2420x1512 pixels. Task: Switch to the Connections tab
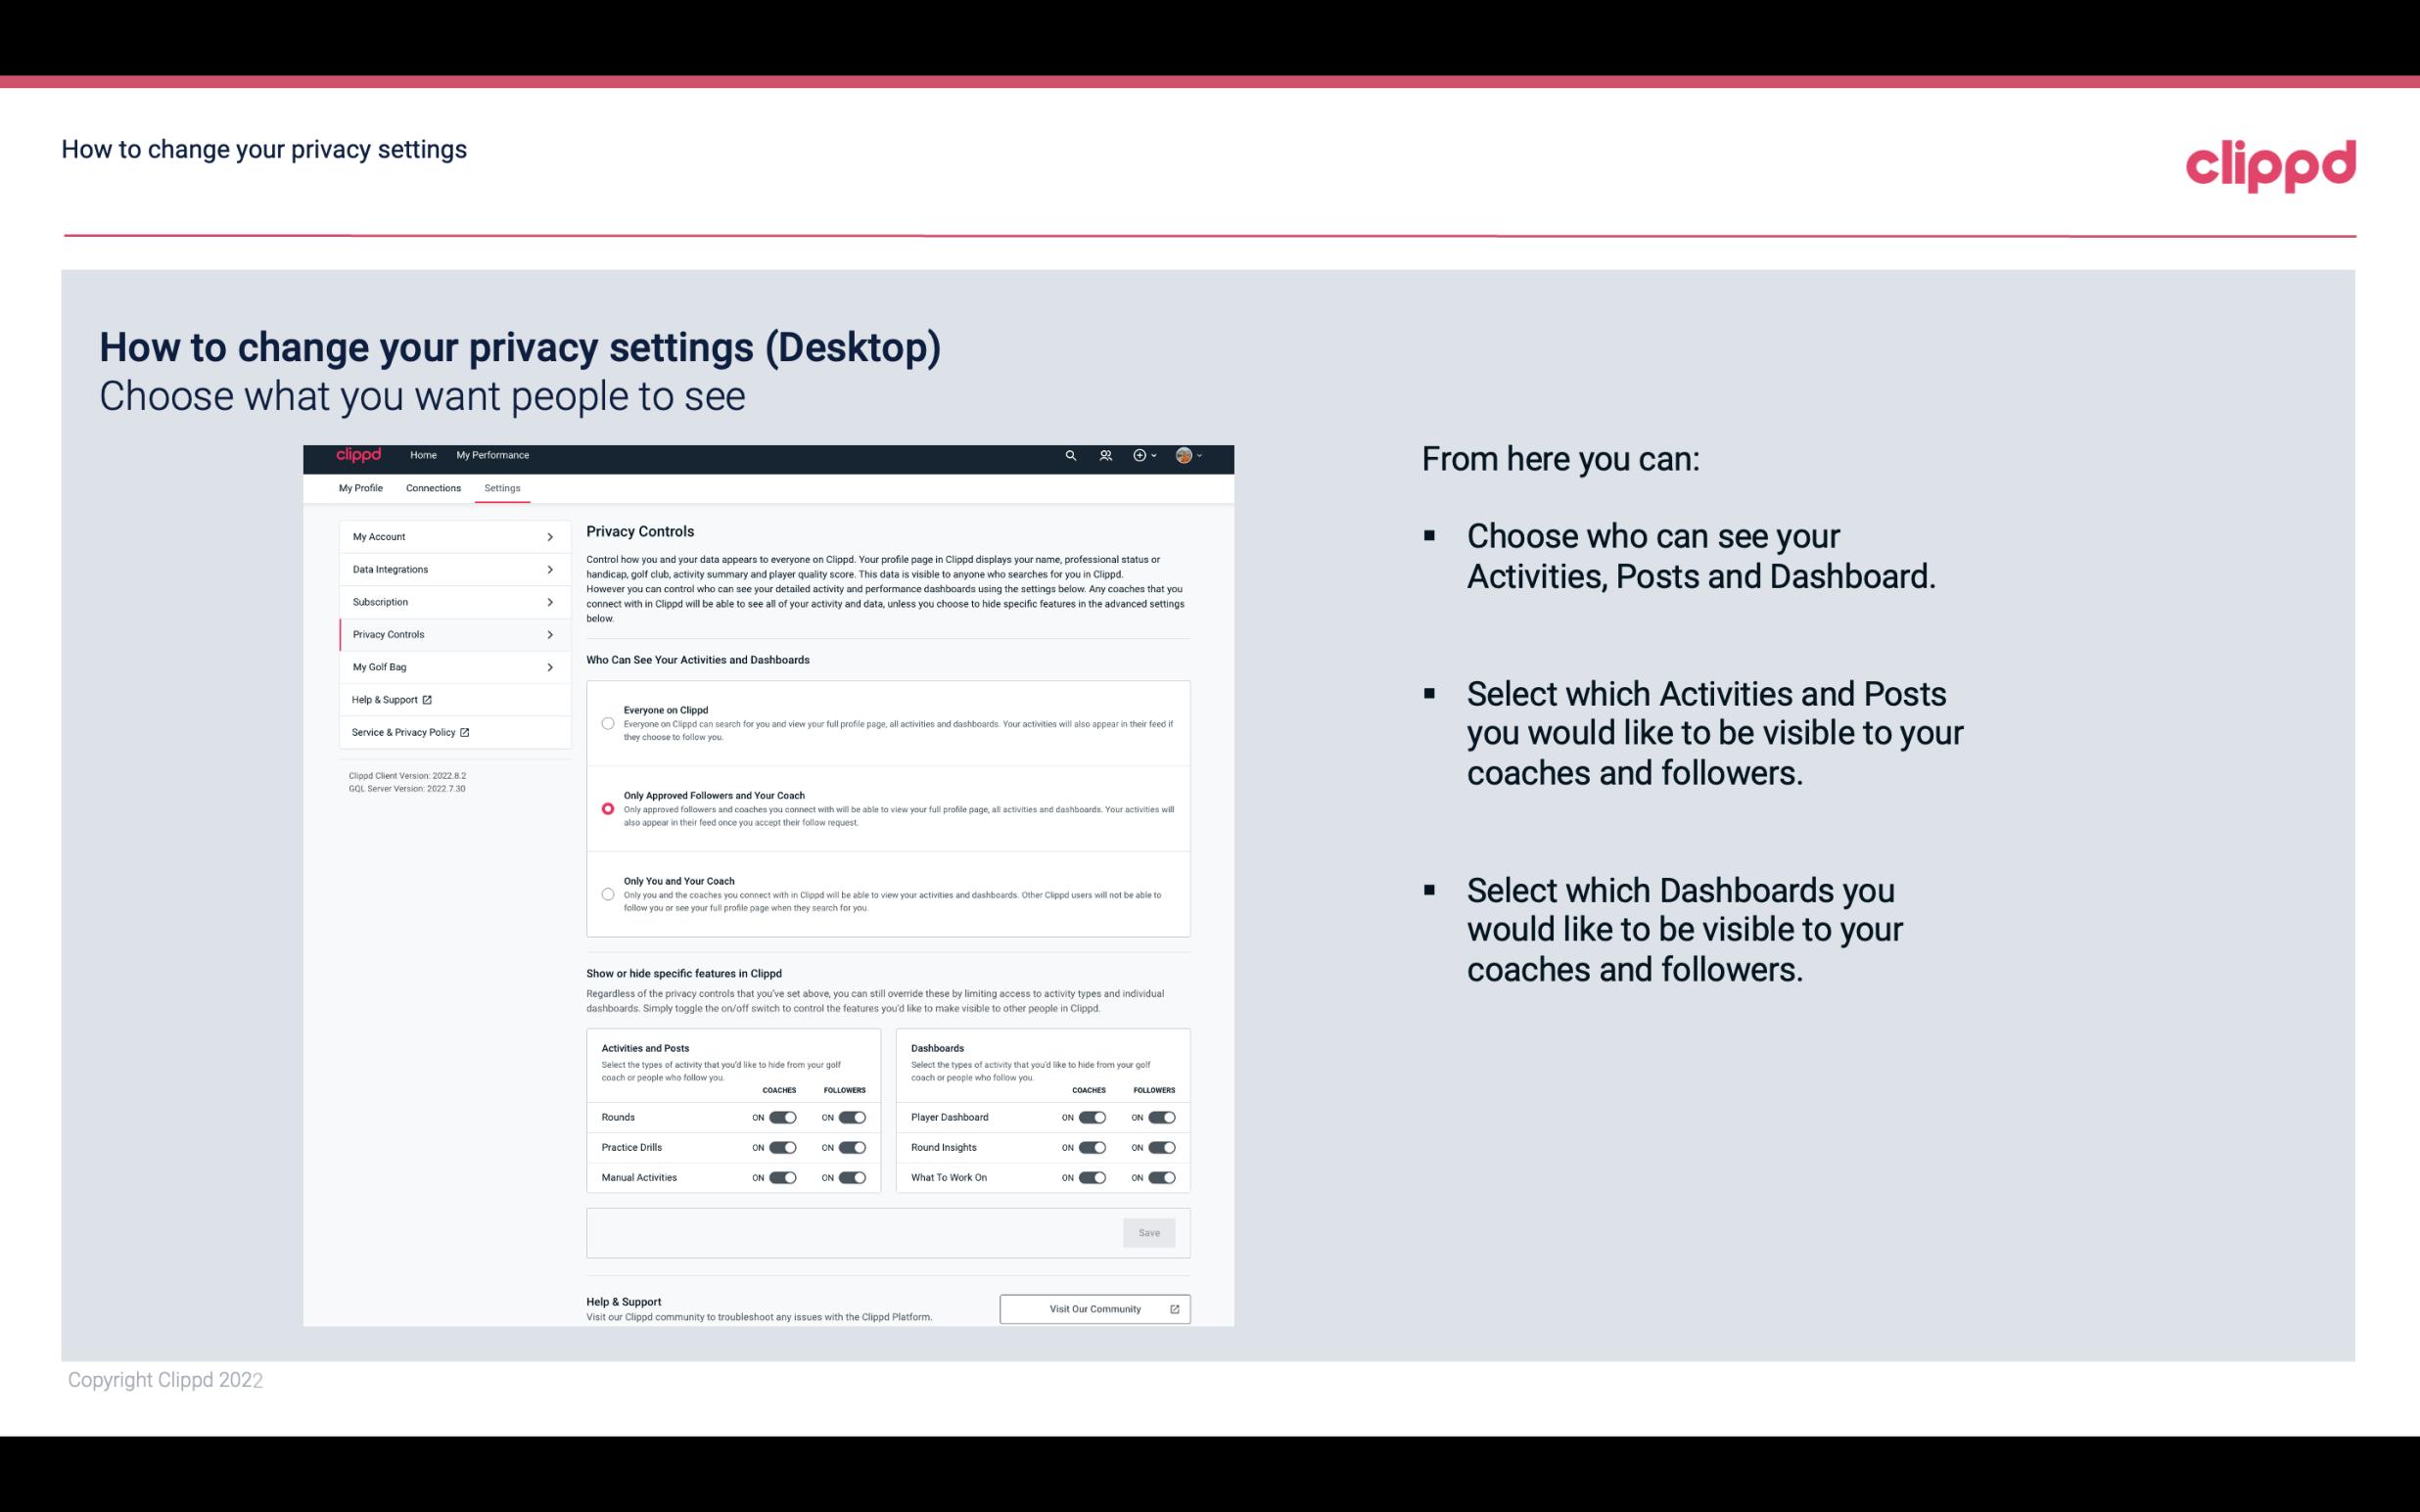pyautogui.click(x=432, y=487)
